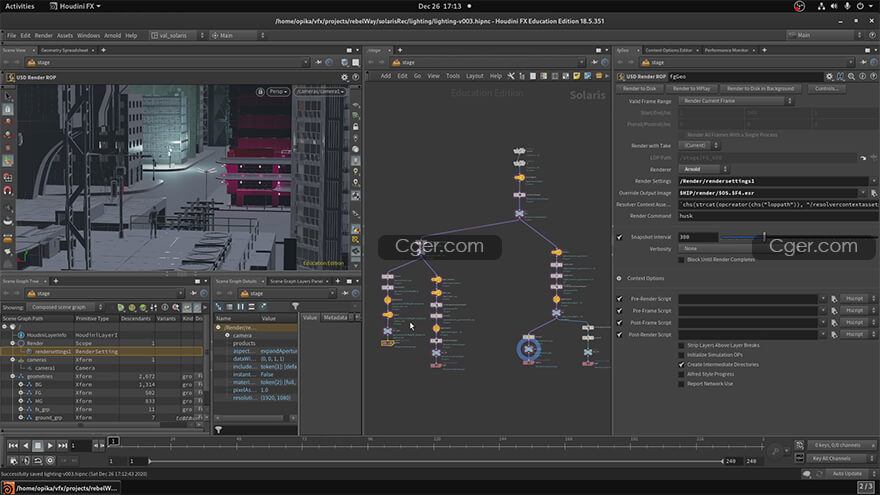
Task: Click the Snapshot Interval slider
Action: (798, 237)
